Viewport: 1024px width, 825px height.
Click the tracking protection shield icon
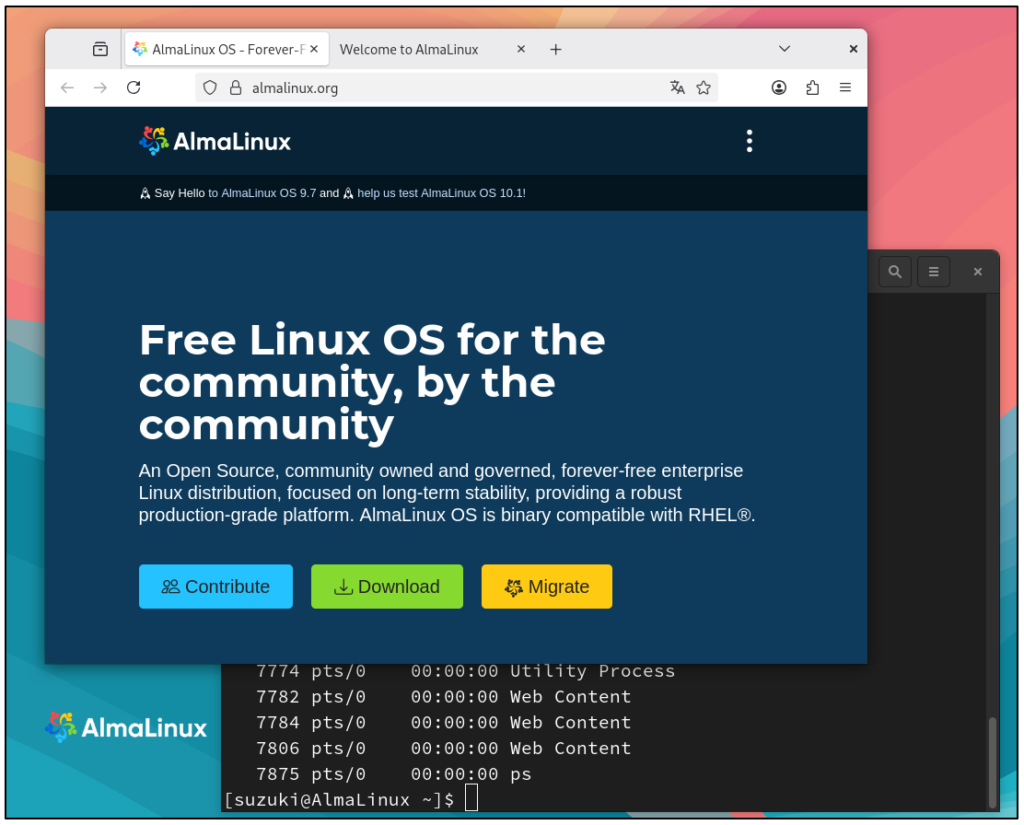point(210,88)
